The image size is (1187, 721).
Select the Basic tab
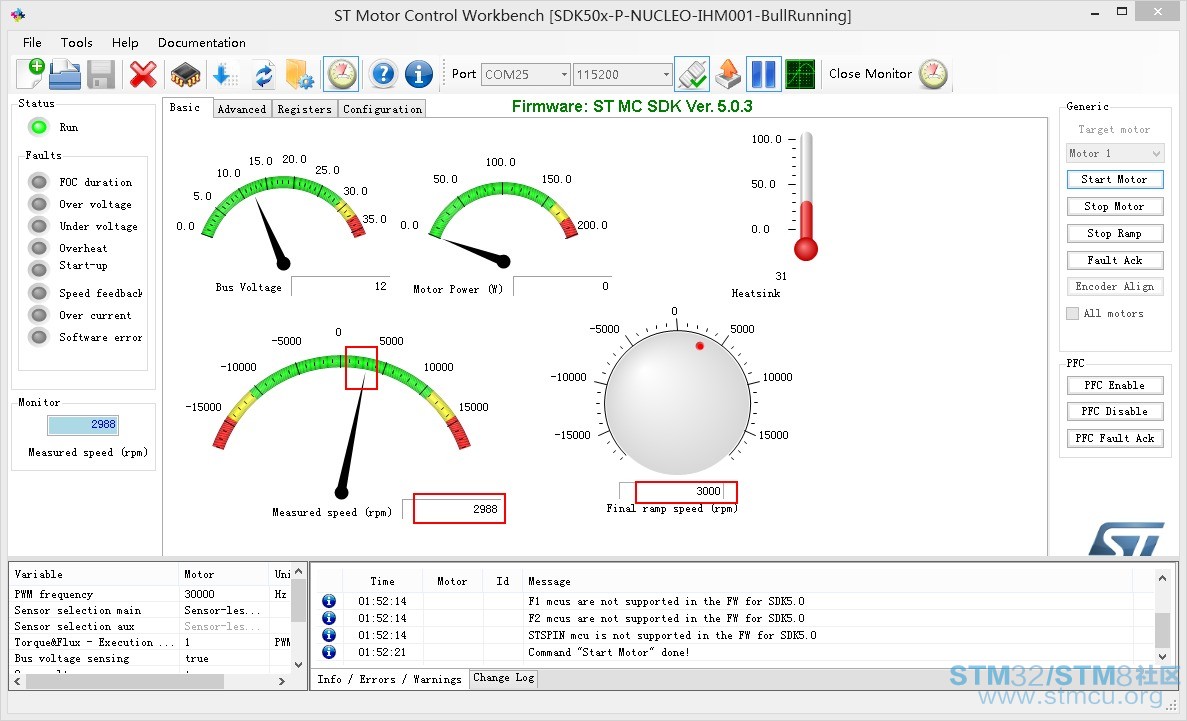coord(185,108)
